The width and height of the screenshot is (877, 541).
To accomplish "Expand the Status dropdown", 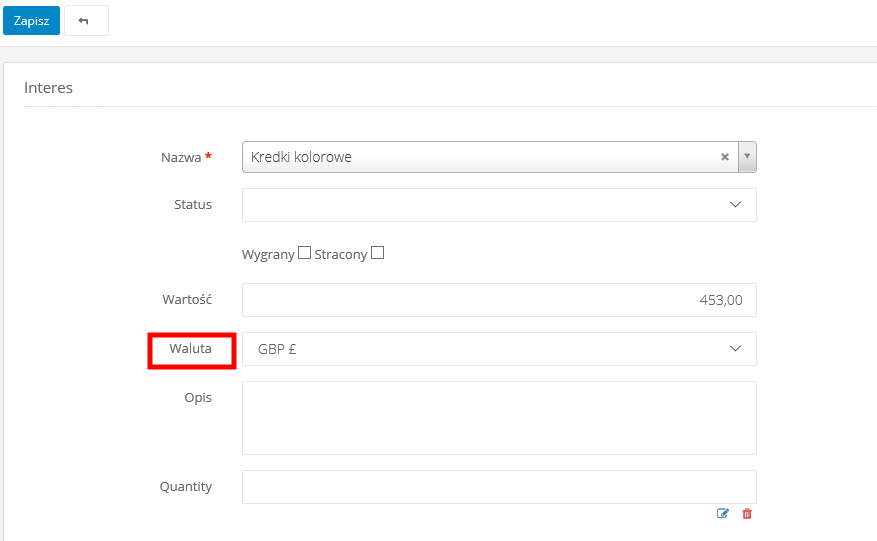I will point(735,205).
